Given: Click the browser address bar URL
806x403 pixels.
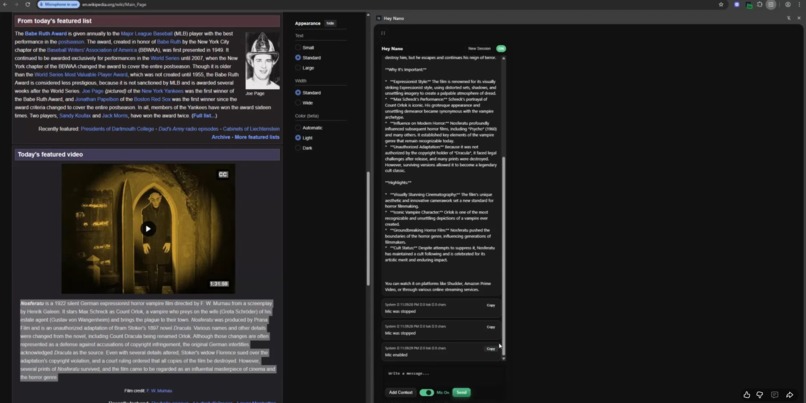Looking at the screenshot, I should pyautogui.click(x=114, y=4).
